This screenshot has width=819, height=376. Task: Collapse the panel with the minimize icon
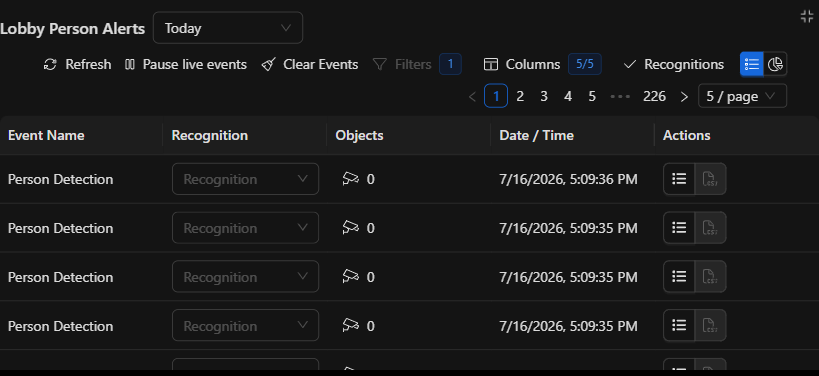[807, 17]
